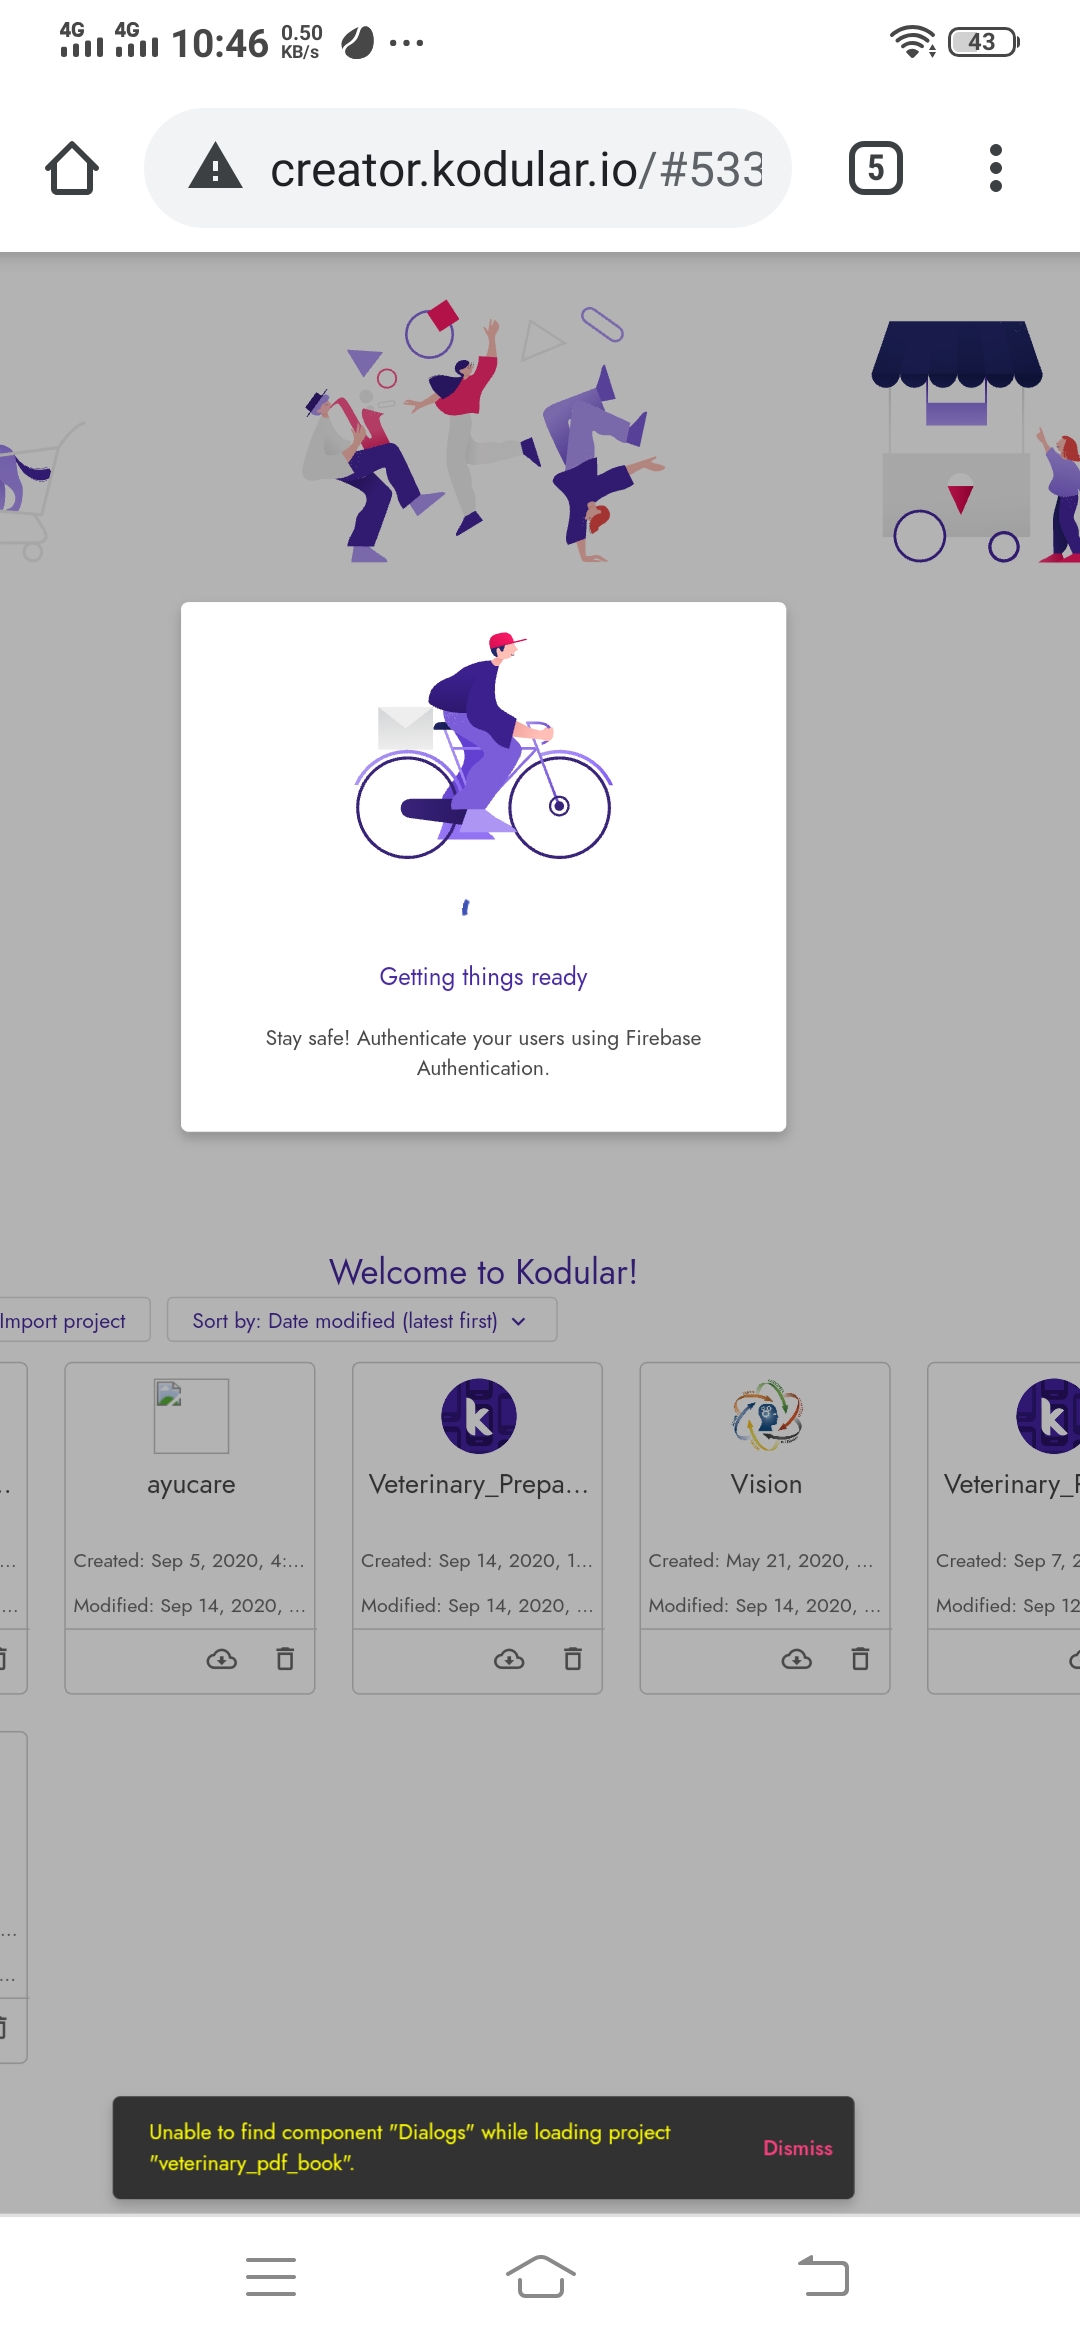This screenshot has width=1080, height=2340.
Task: Tap the site security warning triangle
Action: click(216, 166)
